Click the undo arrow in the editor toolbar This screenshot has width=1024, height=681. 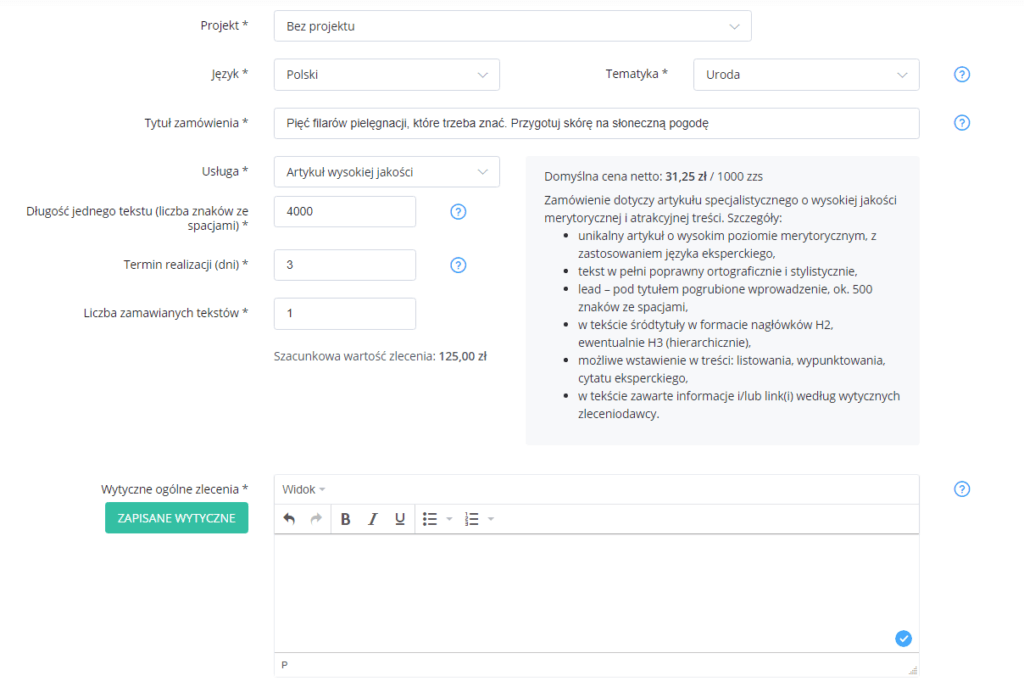pos(290,519)
